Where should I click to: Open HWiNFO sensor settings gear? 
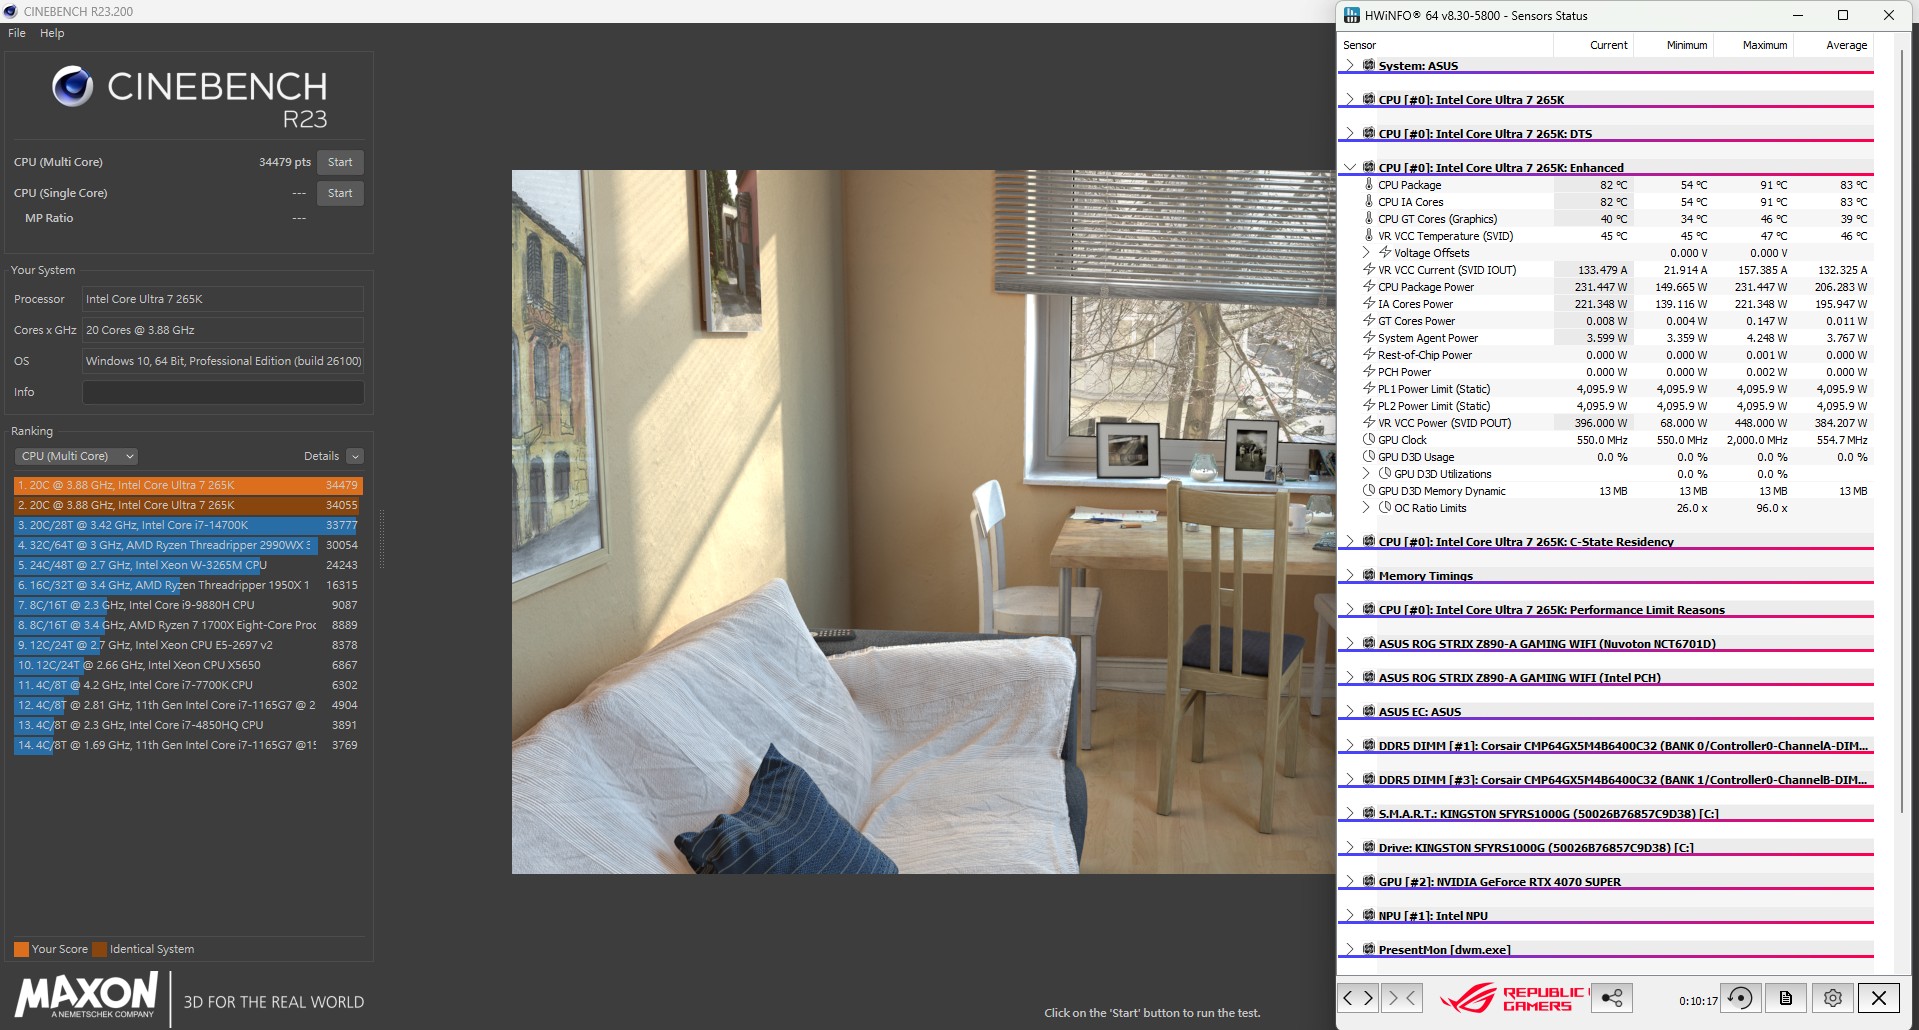[x=1832, y=998]
